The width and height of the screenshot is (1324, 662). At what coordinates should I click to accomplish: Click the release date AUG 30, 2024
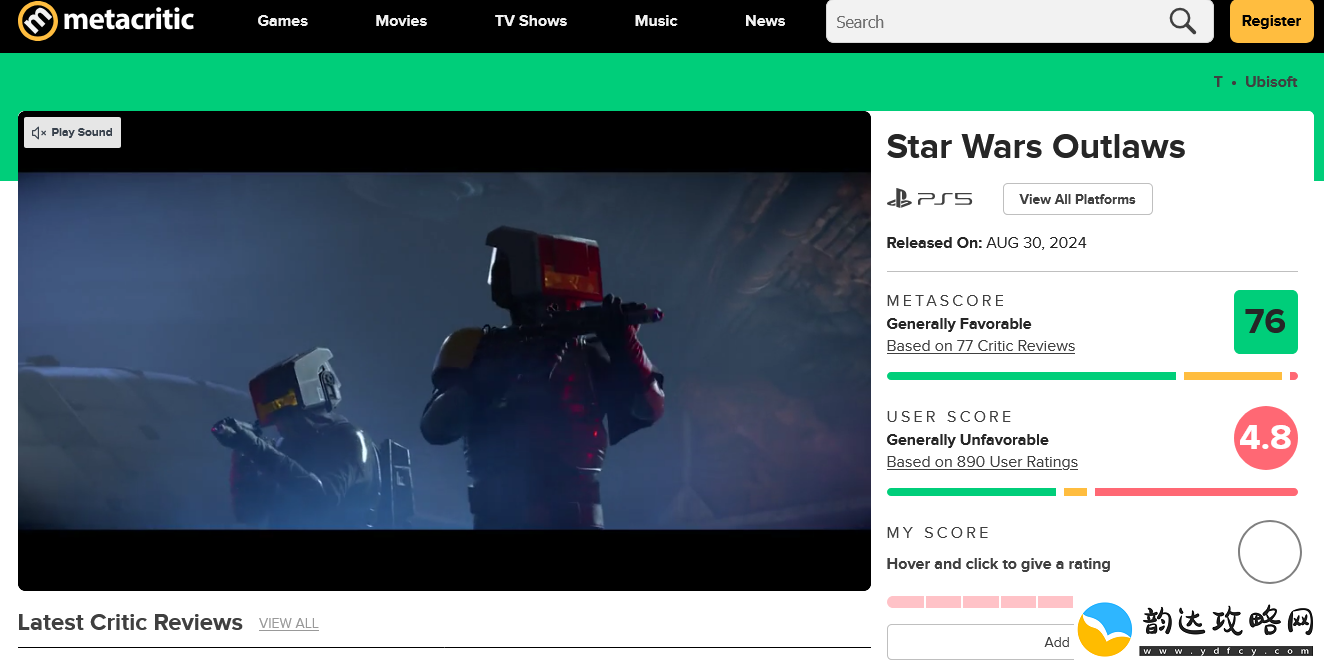(1036, 243)
